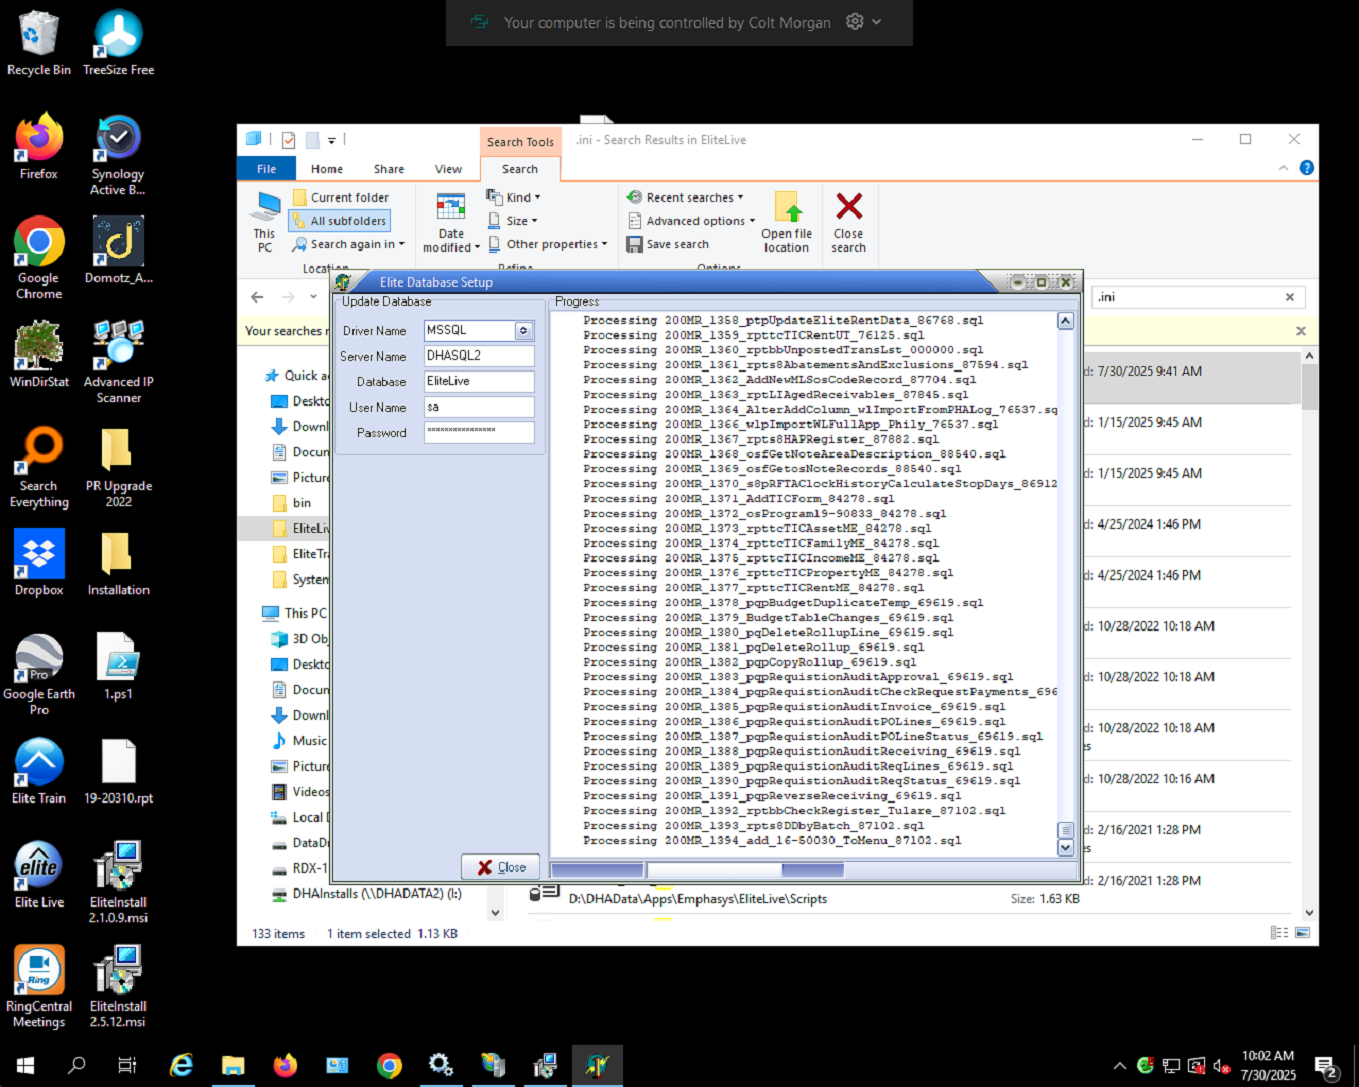Expand Advanced options dropdown

[x=691, y=221]
